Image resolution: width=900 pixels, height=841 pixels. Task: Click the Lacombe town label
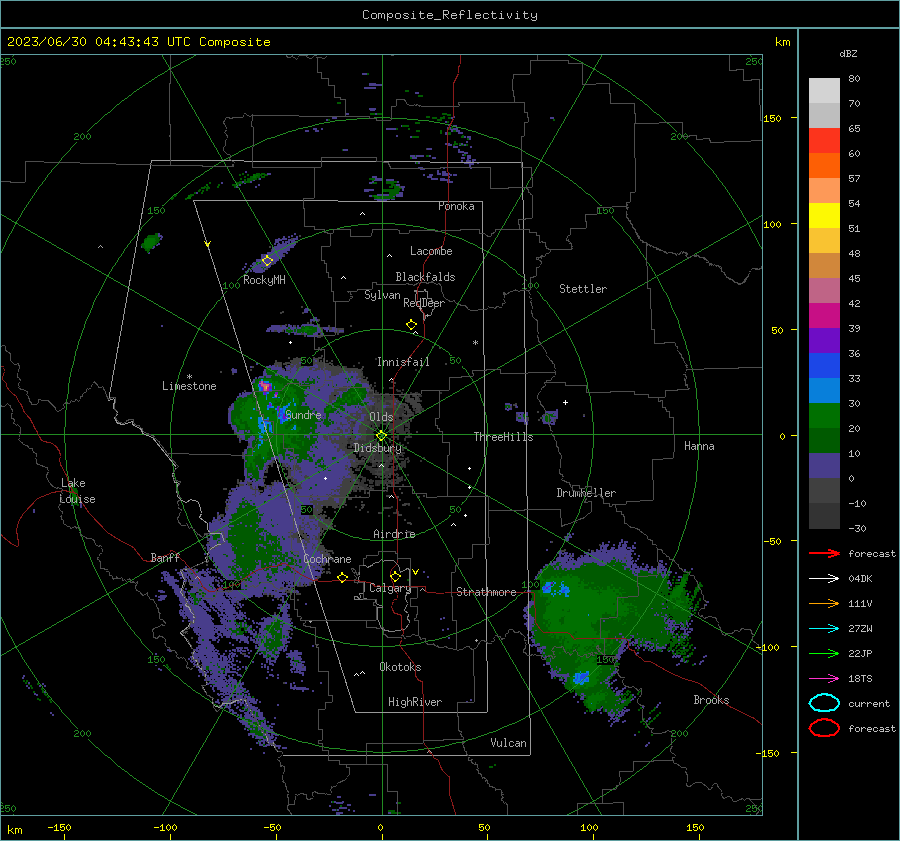pyautogui.click(x=431, y=251)
